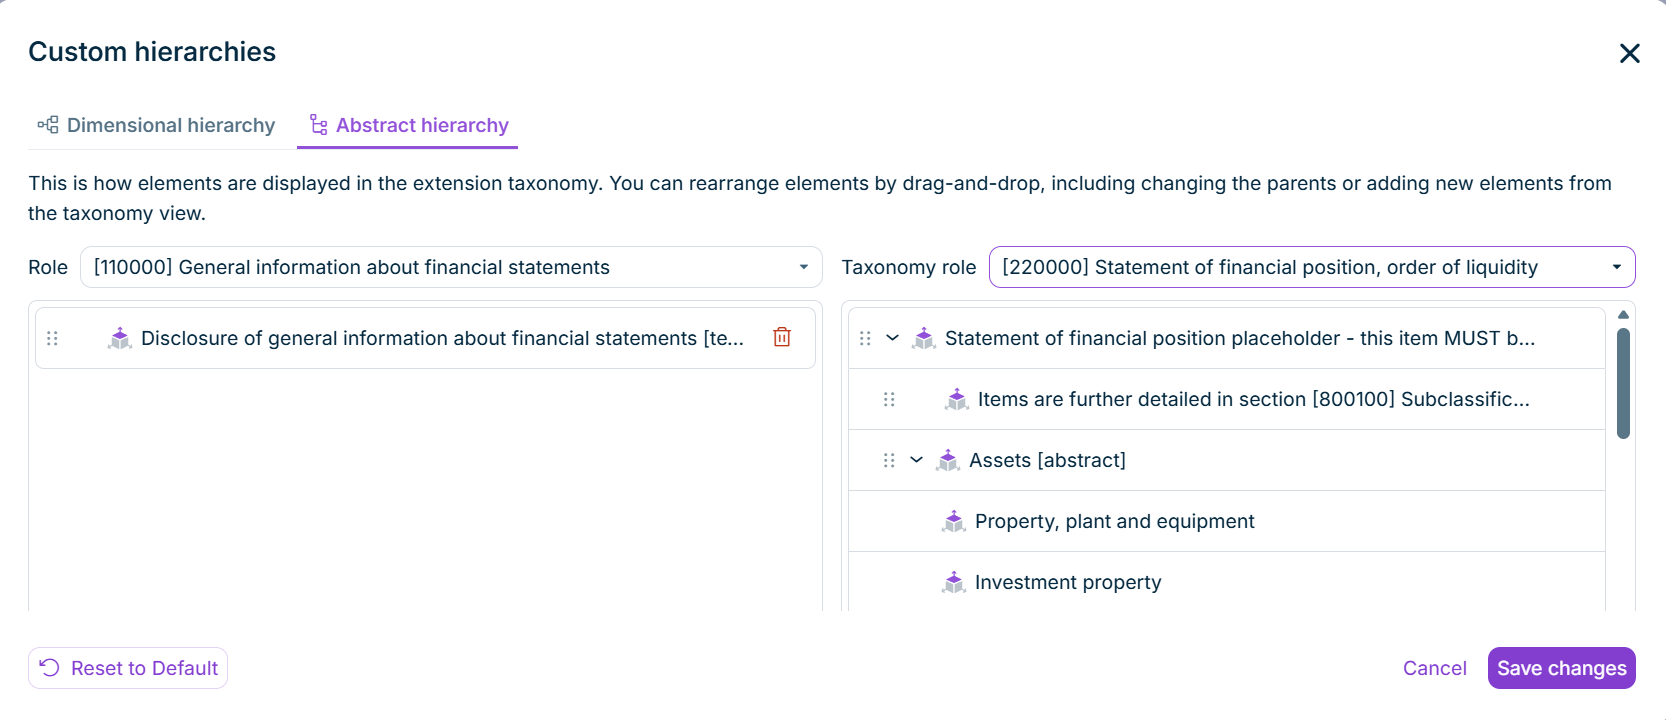Select the Abstract hierarchy tab

(x=408, y=125)
